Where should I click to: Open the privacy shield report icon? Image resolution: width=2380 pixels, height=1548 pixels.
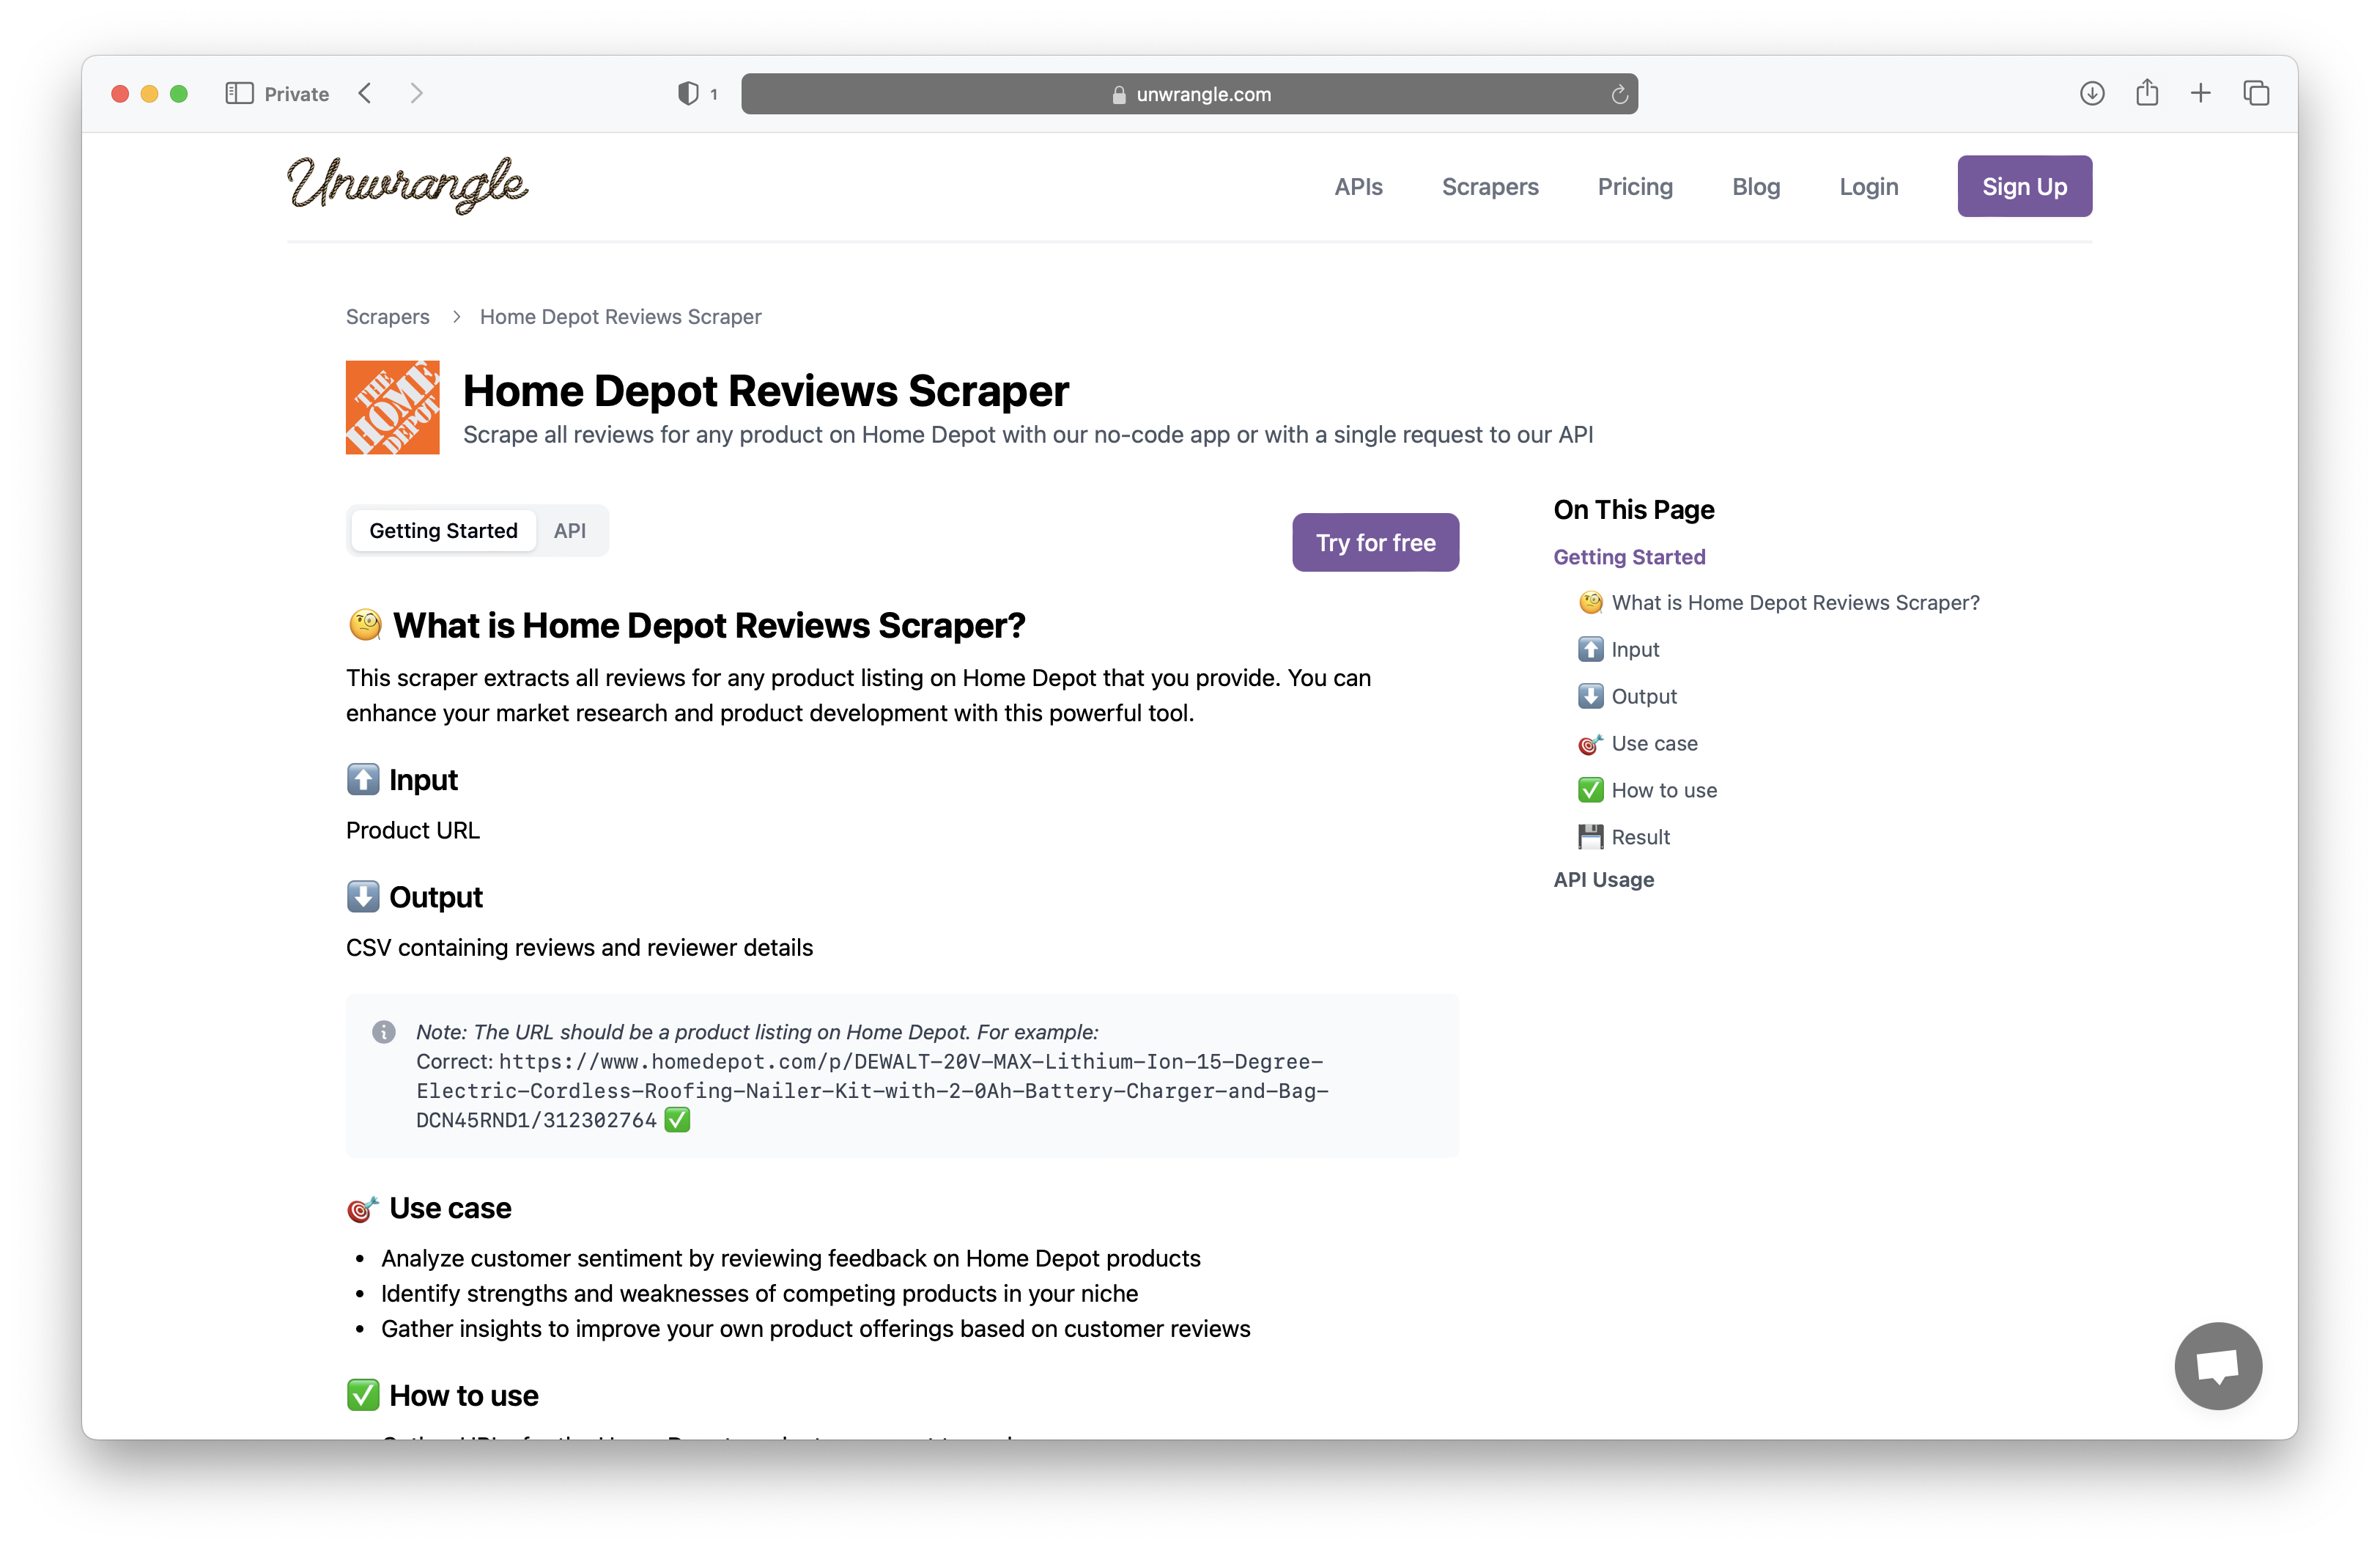(688, 93)
